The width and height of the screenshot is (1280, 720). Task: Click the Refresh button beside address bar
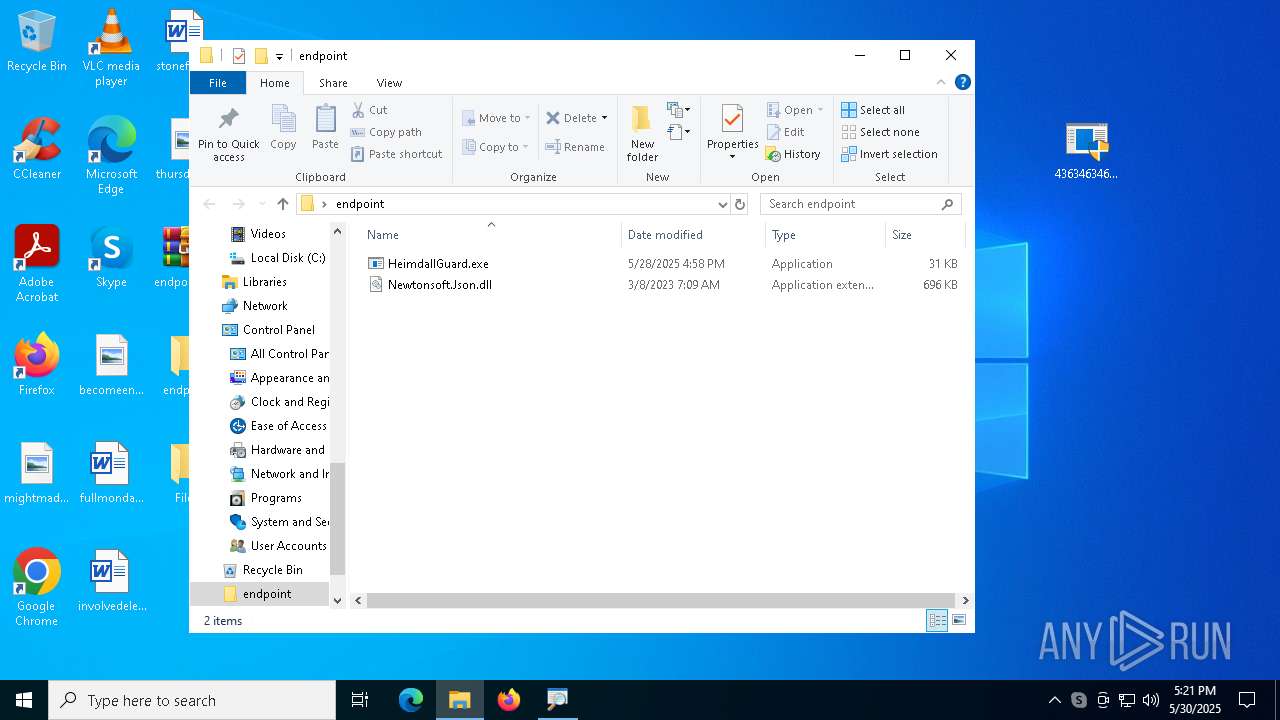click(x=740, y=204)
